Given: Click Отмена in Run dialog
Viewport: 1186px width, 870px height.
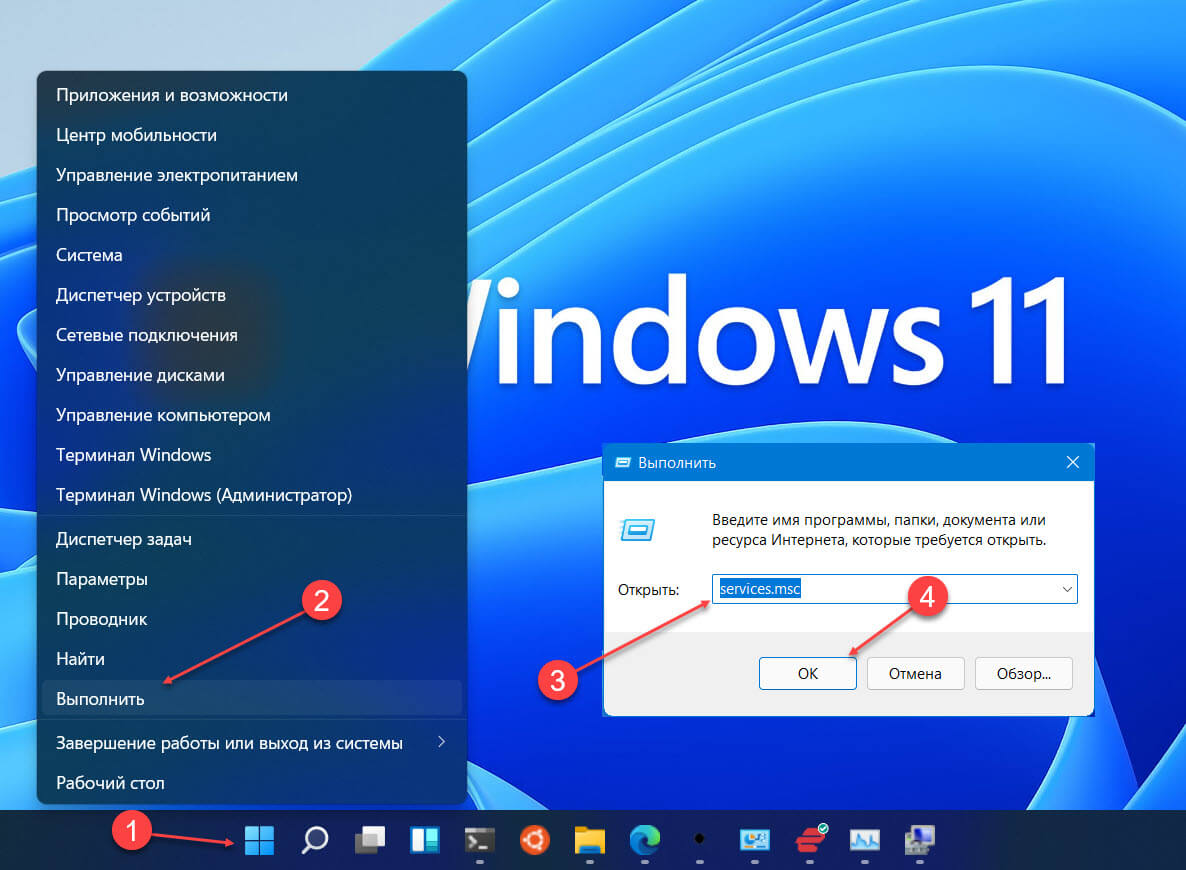Looking at the screenshot, I should [x=915, y=673].
